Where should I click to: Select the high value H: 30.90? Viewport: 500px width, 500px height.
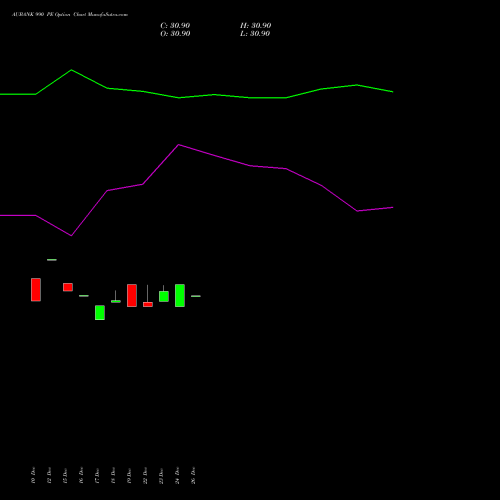click(255, 26)
